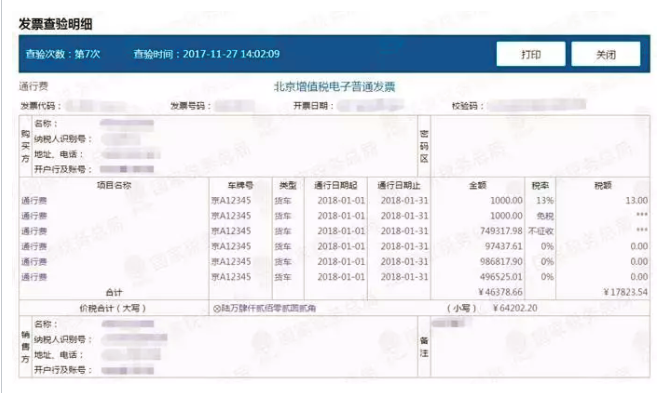This screenshot has height=393, width=657.
Task: Click the 备注 remarks section label
Action: point(424,347)
